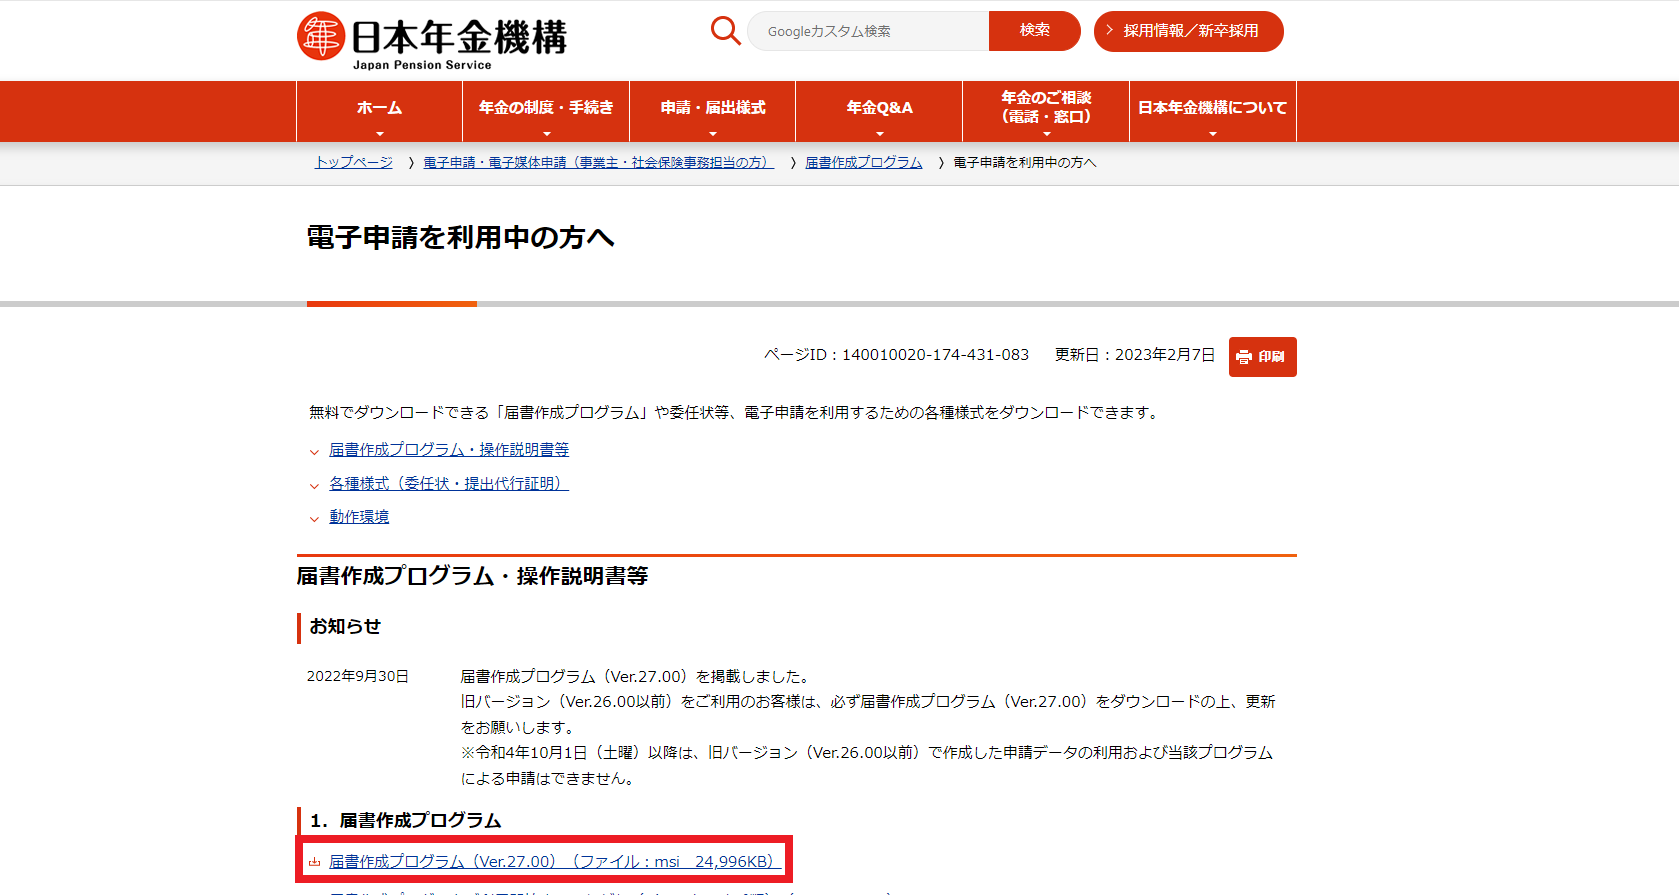Click download icon beside Ver.27.00 program link
Viewport: 1679px width, 895px height.
pyautogui.click(x=314, y=862)
